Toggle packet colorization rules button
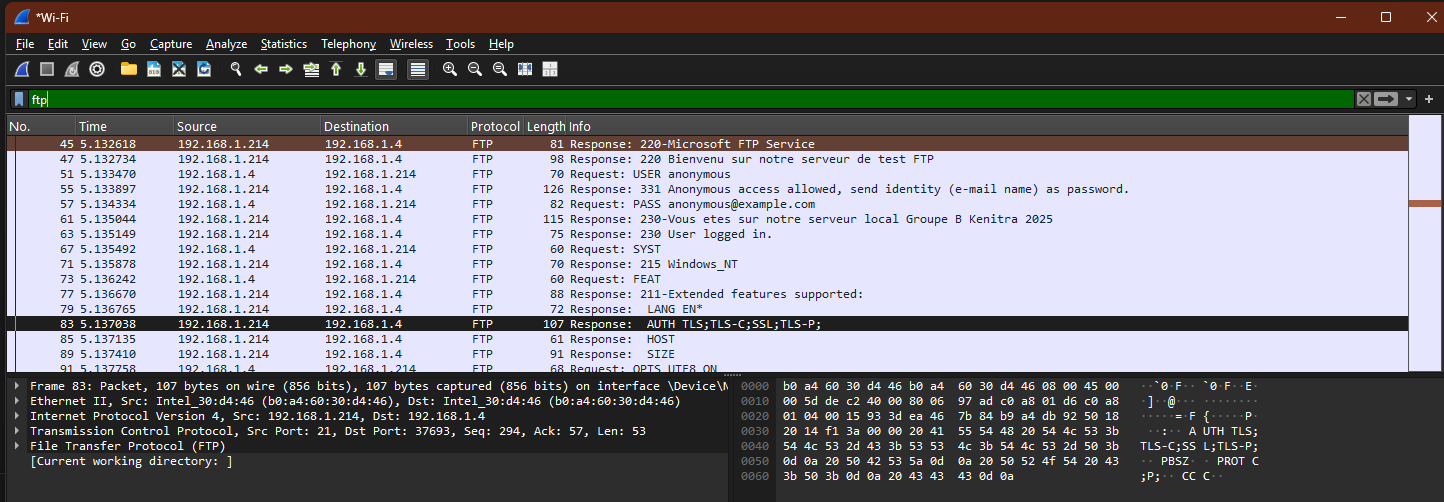The image size is (1444, 502). (x=418, y=69)
